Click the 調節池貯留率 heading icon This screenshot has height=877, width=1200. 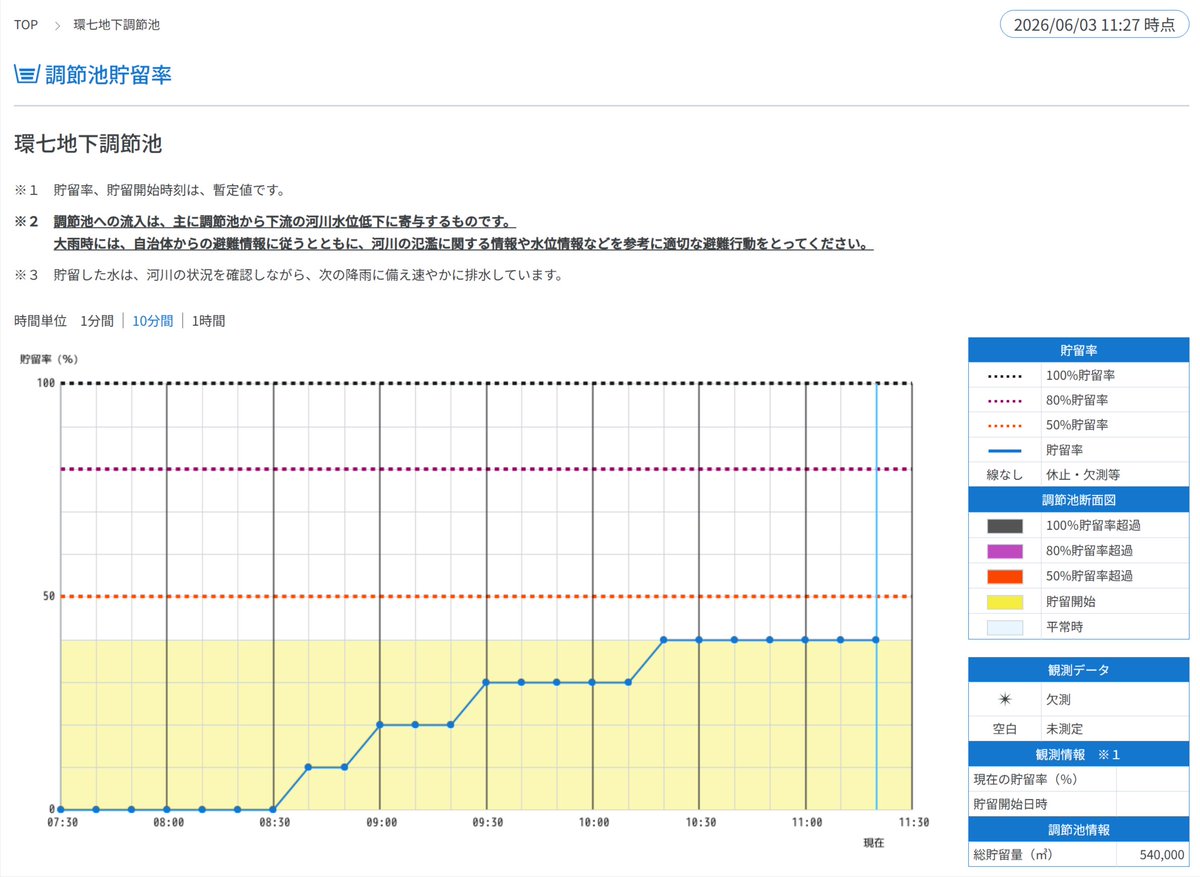[x=27, y=74]
